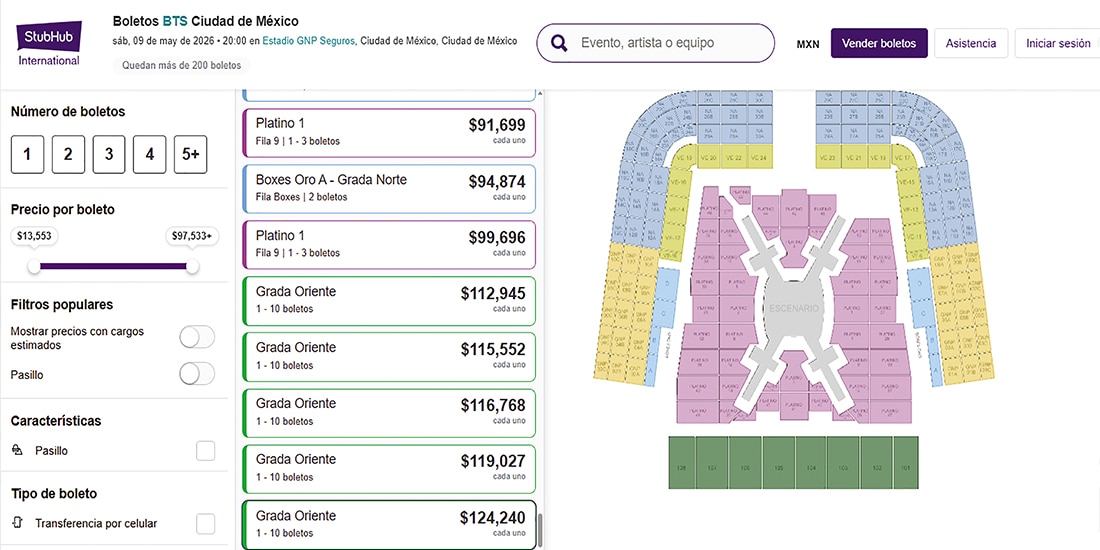Click the Vender boletos button
1100x550 pixels.
pyautogui.click(x=879, y=43)
